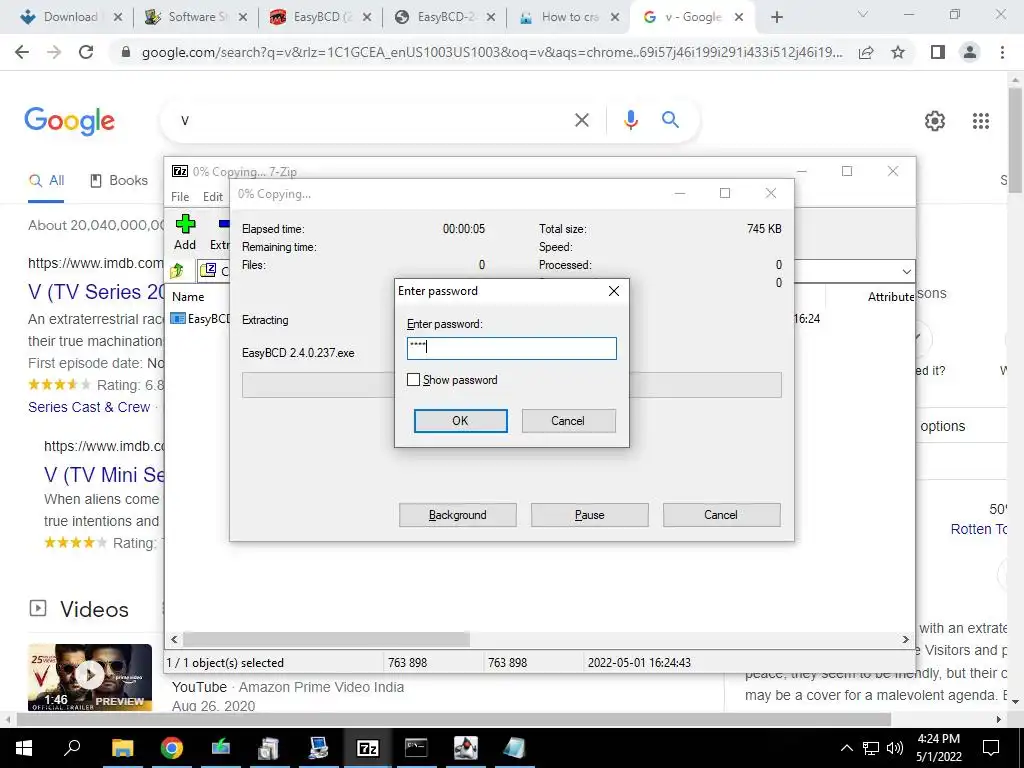Viewport: 1024px width, 768px height.
Task: Open Chrome from the taskbar
Action: coord(172,748)
